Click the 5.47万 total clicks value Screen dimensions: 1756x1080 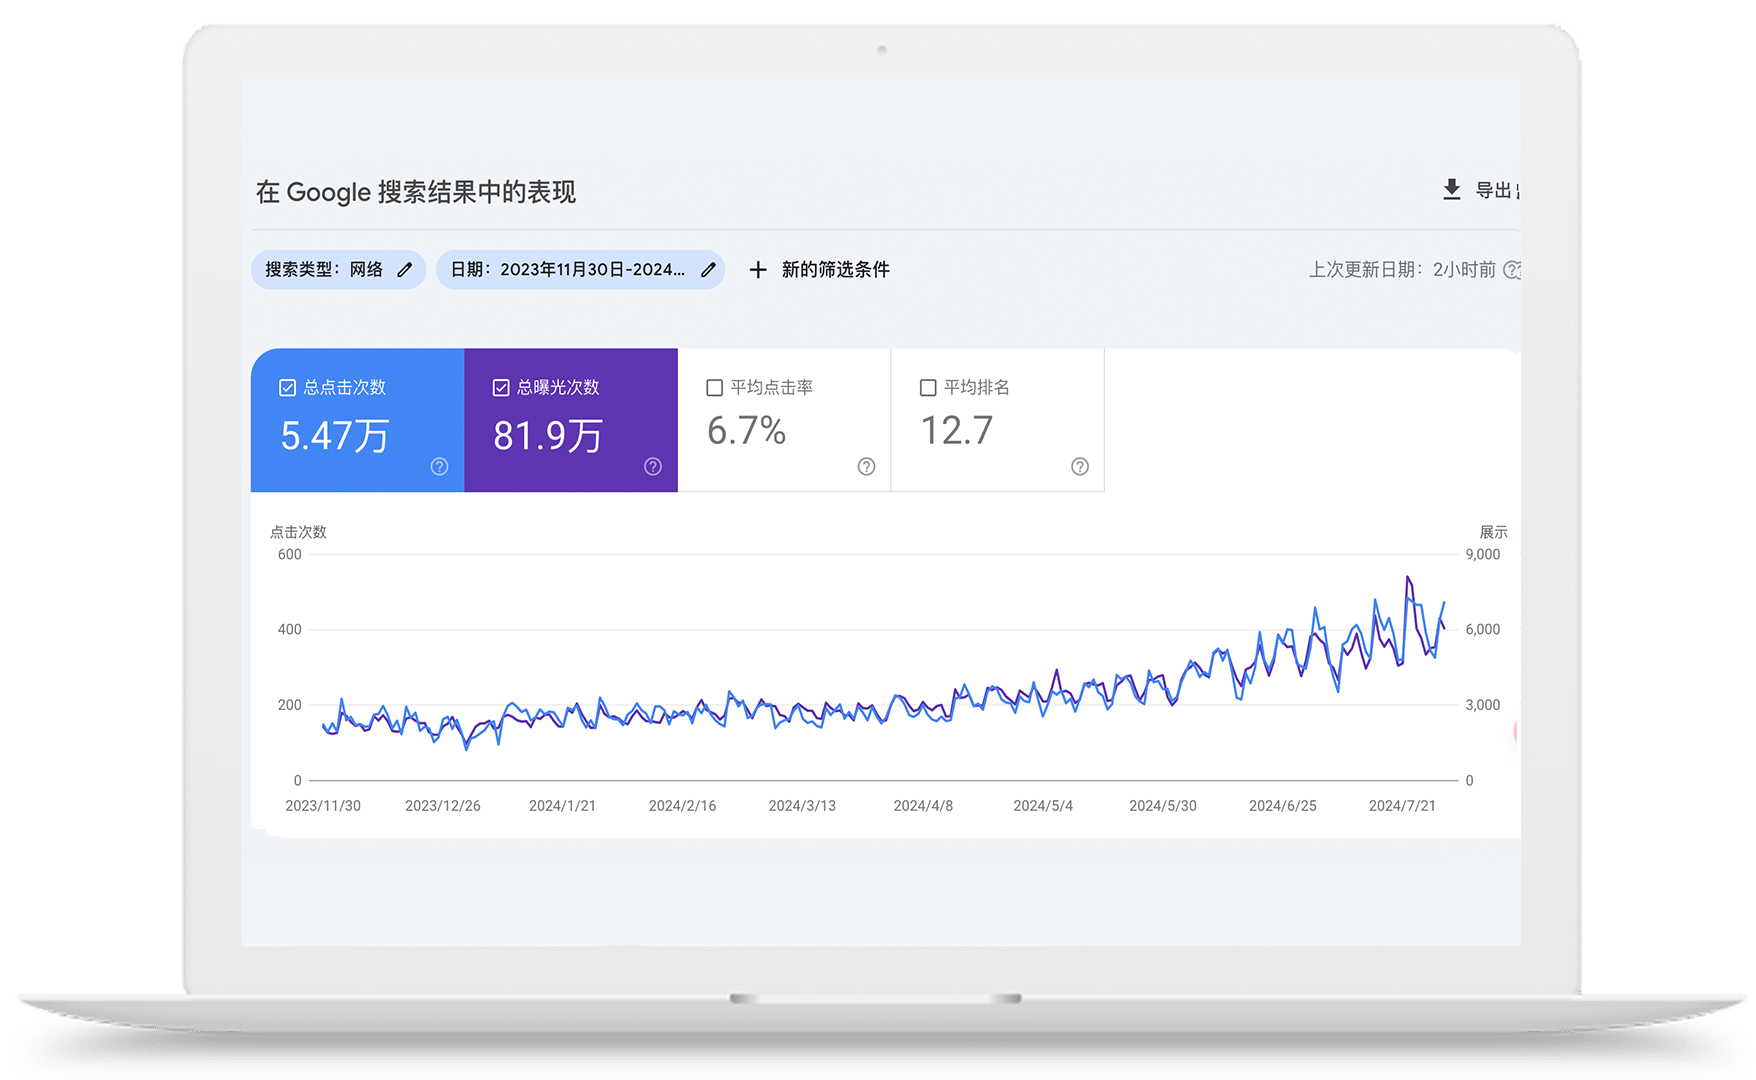coord(335,436)
